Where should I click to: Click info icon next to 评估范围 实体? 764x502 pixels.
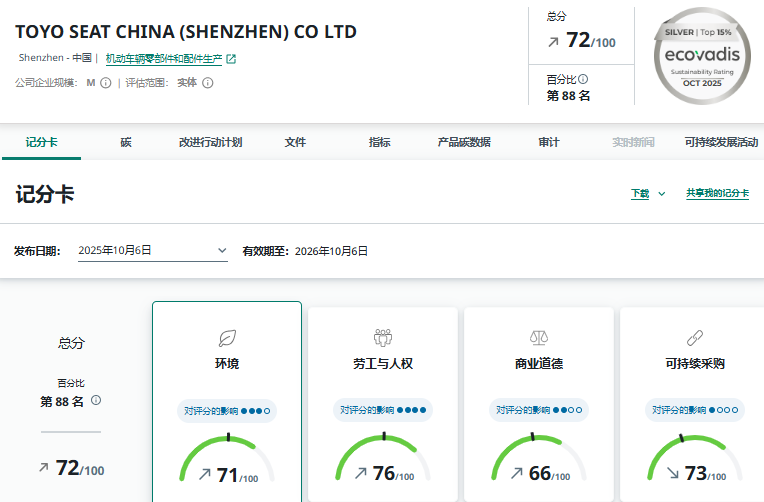click(208, 83)
